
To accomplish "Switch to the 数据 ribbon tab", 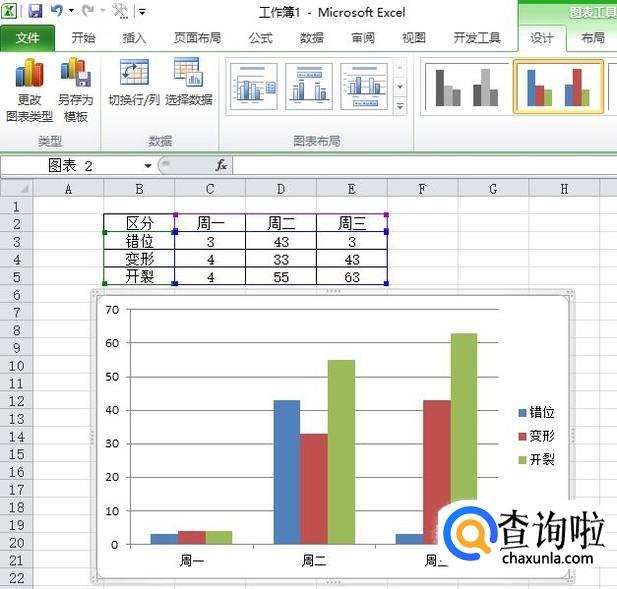I will point(311,38).
